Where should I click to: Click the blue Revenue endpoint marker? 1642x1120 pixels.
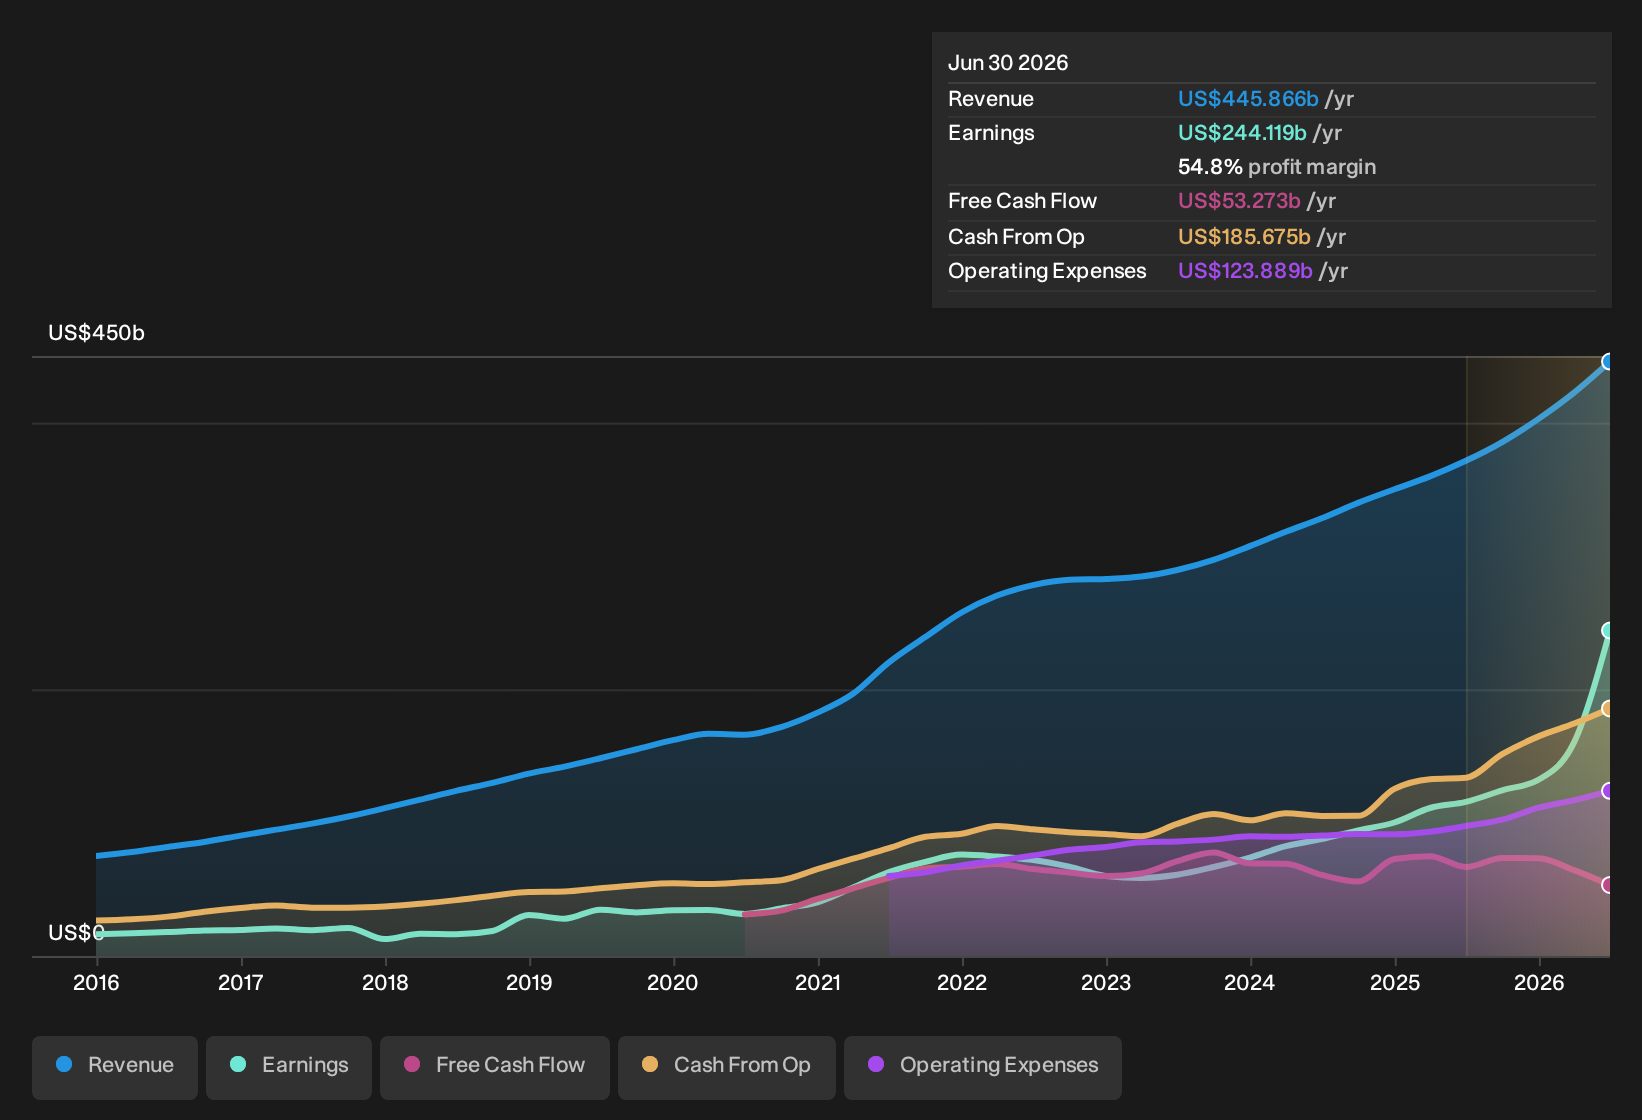(1608, 362)
